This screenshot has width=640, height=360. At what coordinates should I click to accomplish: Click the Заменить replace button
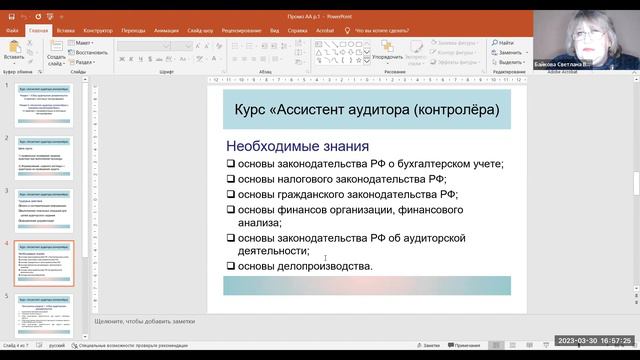[x=510, y=53]
